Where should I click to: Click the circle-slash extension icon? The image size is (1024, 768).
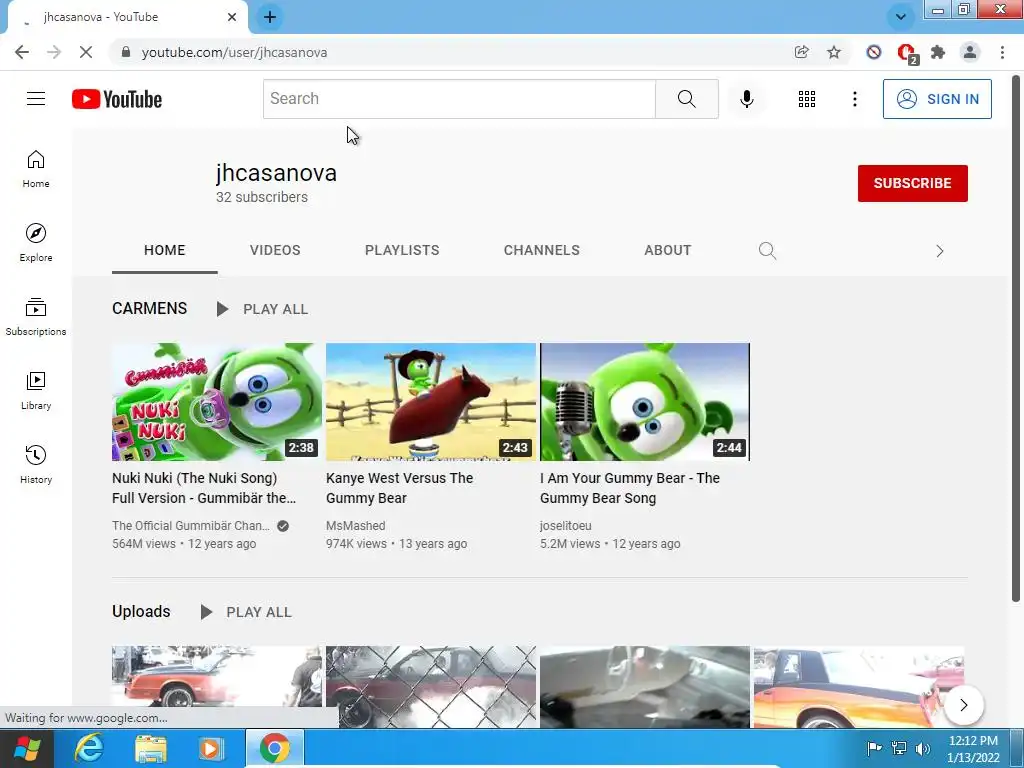[874, 52]
